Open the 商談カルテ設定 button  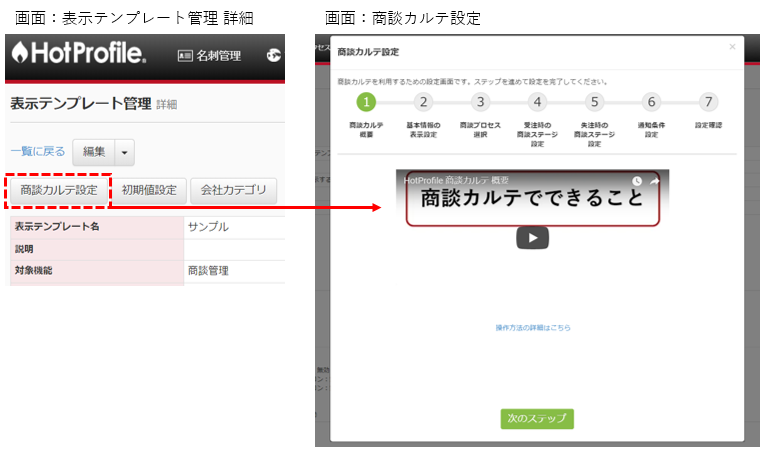(59, 190)
